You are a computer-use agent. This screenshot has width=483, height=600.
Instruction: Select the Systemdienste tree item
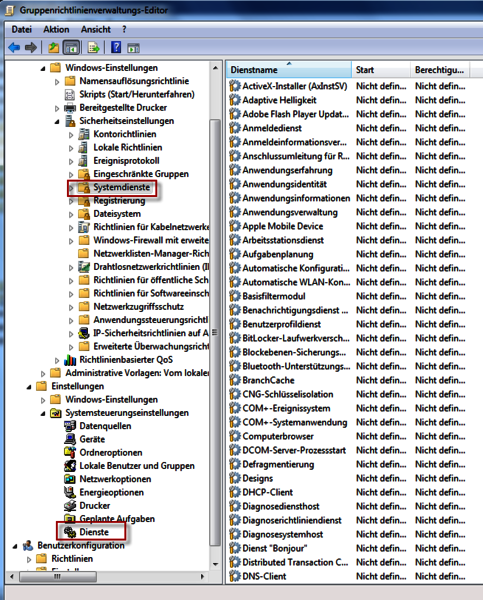[x=122, y=187]
